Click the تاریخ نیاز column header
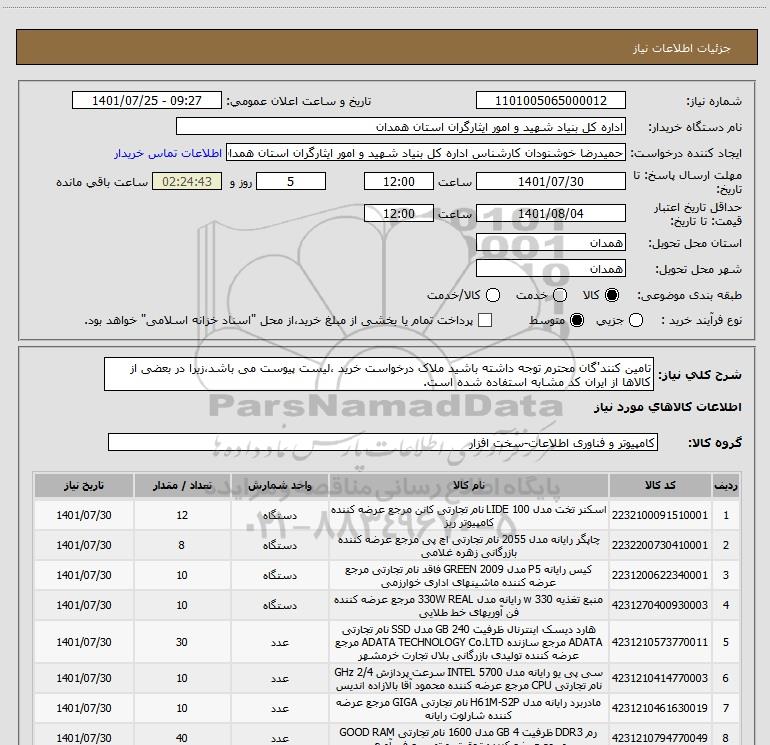Viewport: 770px width, 745px height. coord(84,485)
